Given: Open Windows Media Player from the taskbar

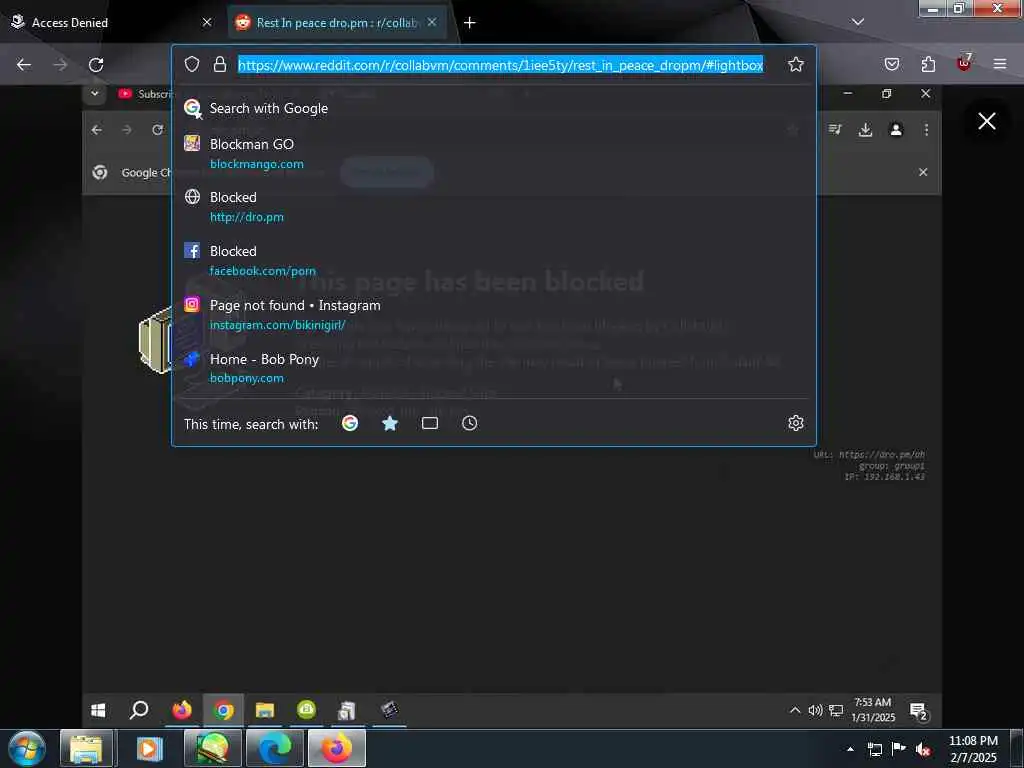Looking at the screenshot, I should click(x=149, y=748).
